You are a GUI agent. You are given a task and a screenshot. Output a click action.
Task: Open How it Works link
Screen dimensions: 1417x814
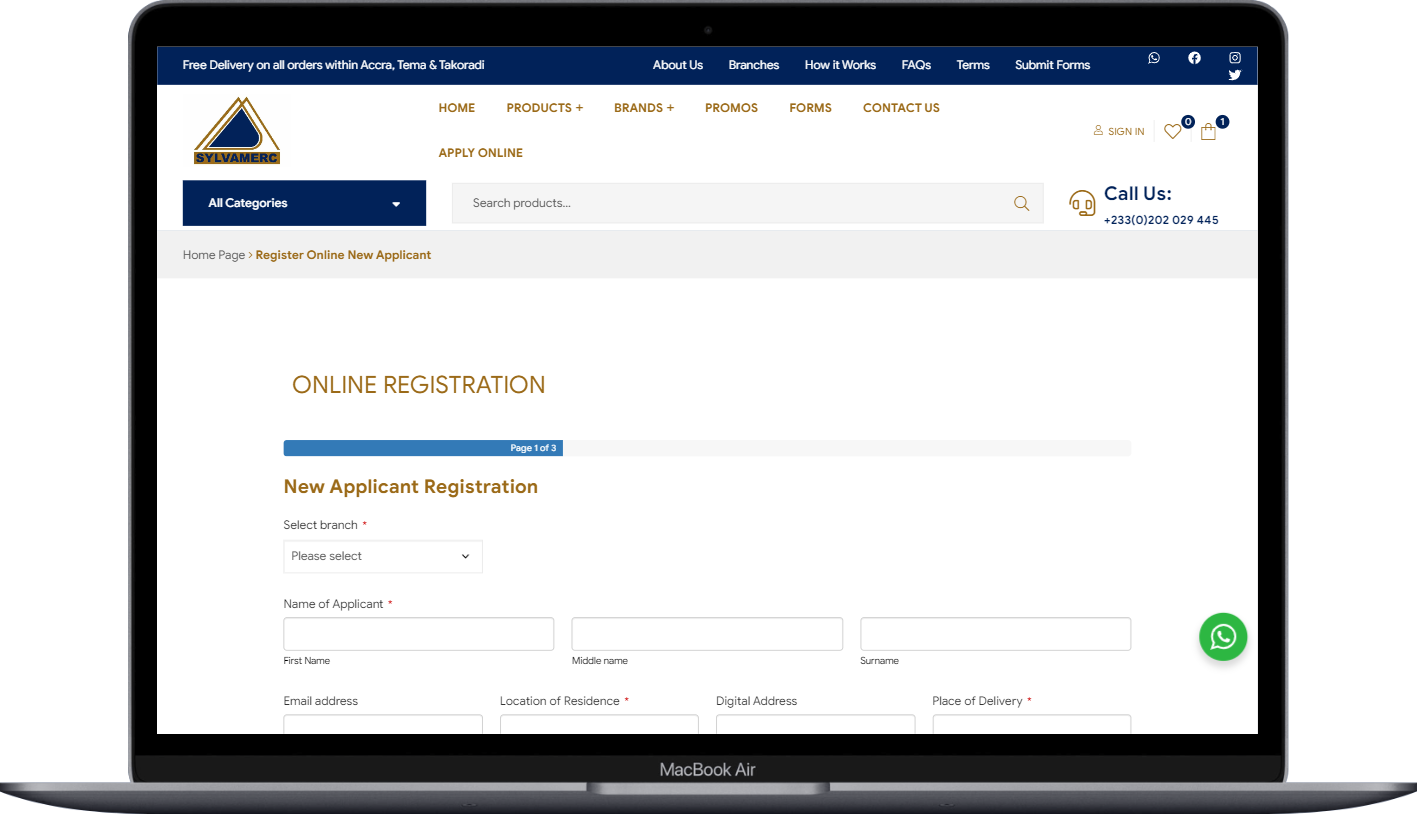pos(840,65)
